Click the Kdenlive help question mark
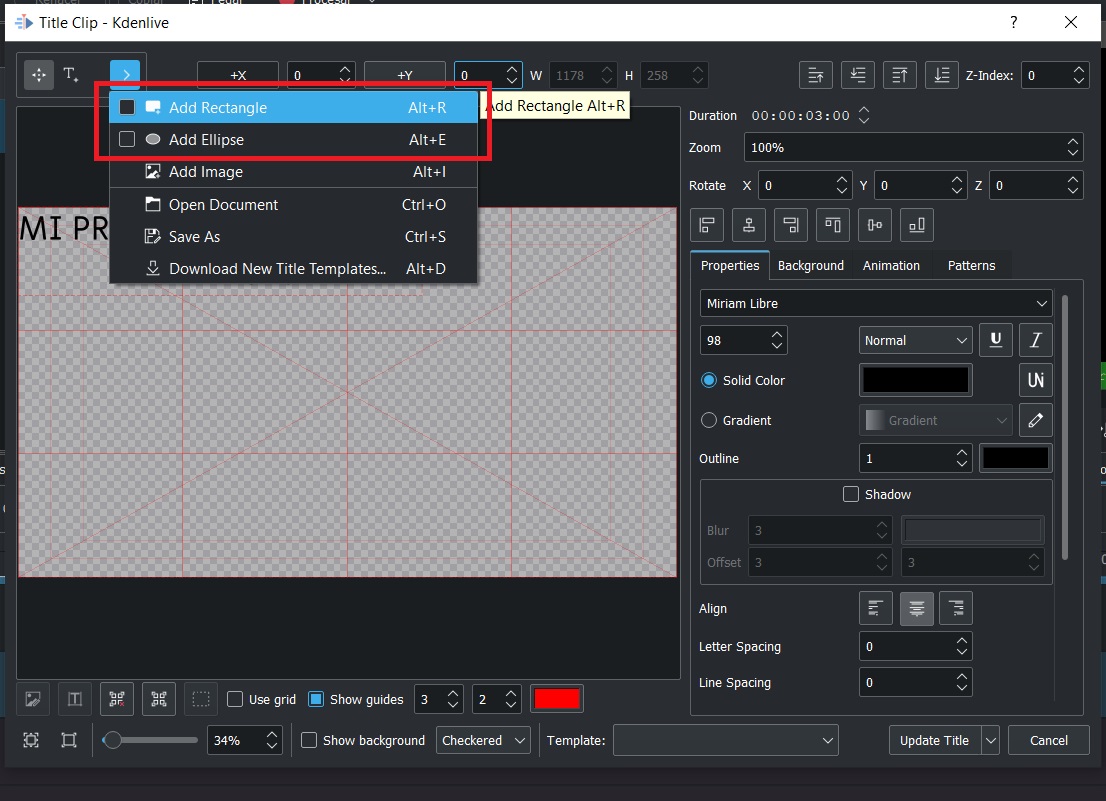The height and width of the screenshot is (801, 1106). 1014,22
